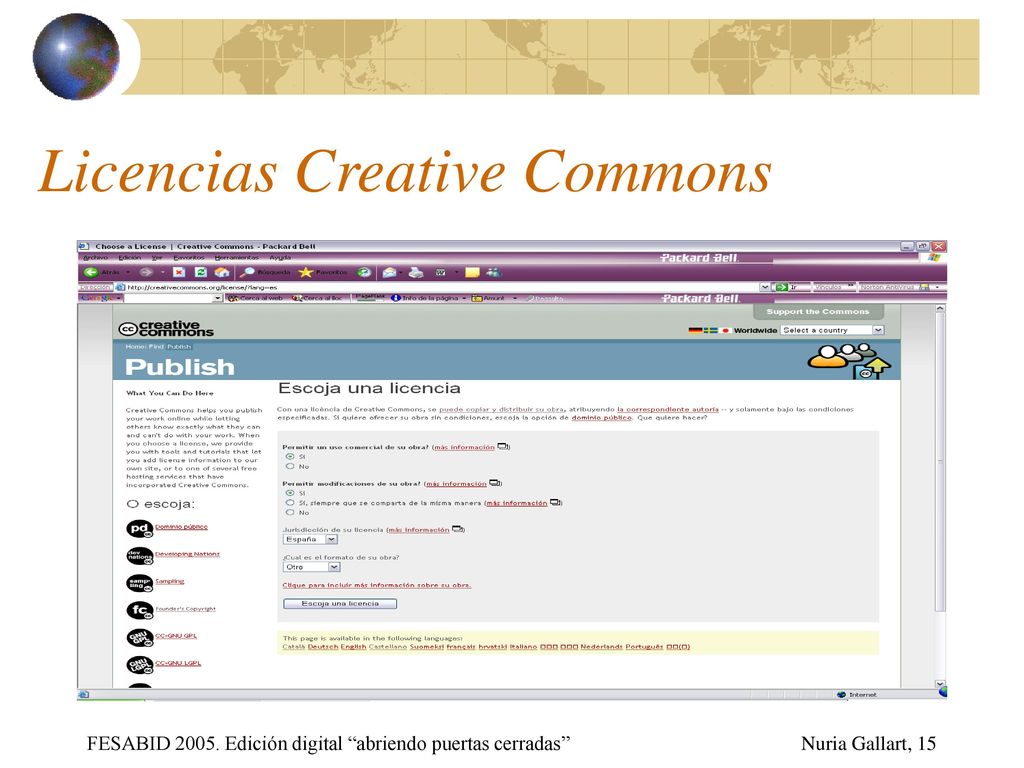
Task: Open the Herramientas menu
Action: 236,258
